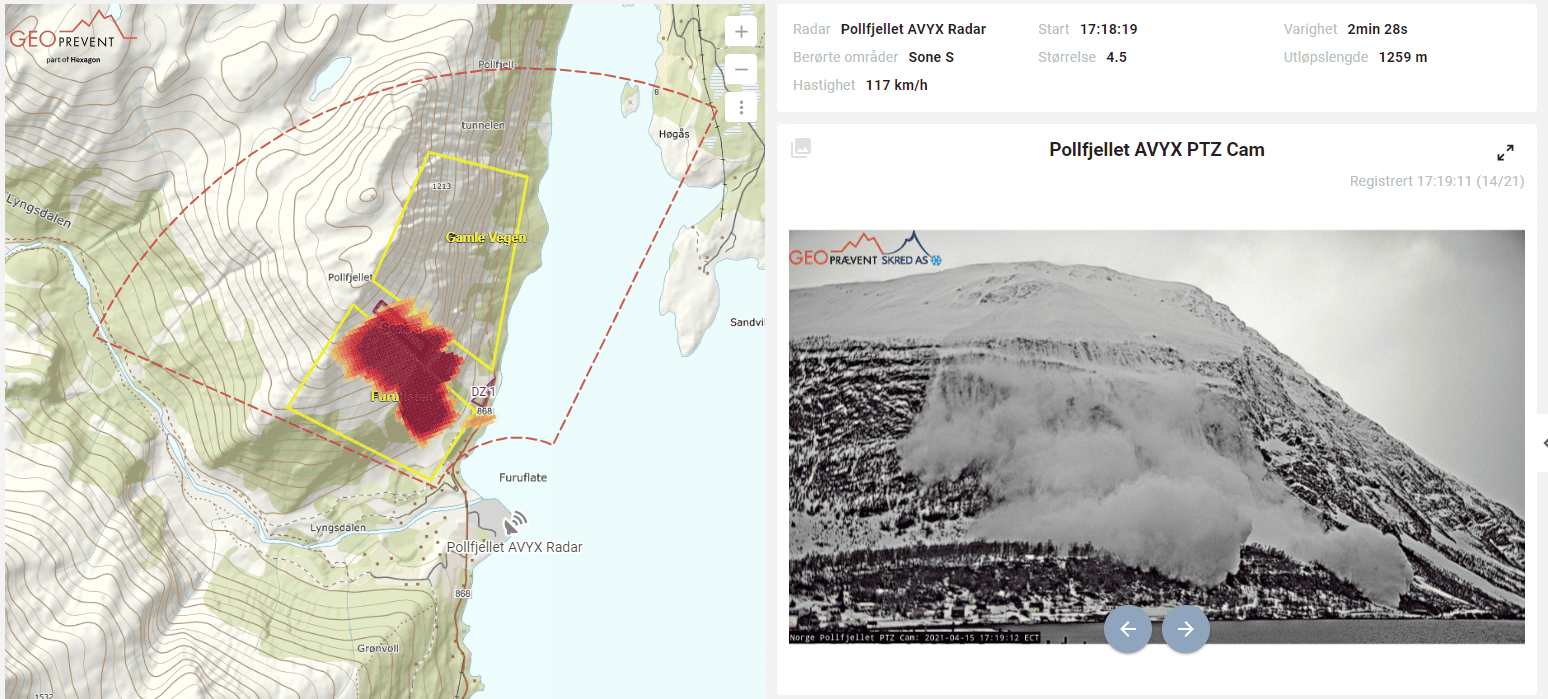Open the image gallery icon

point(801,149)
